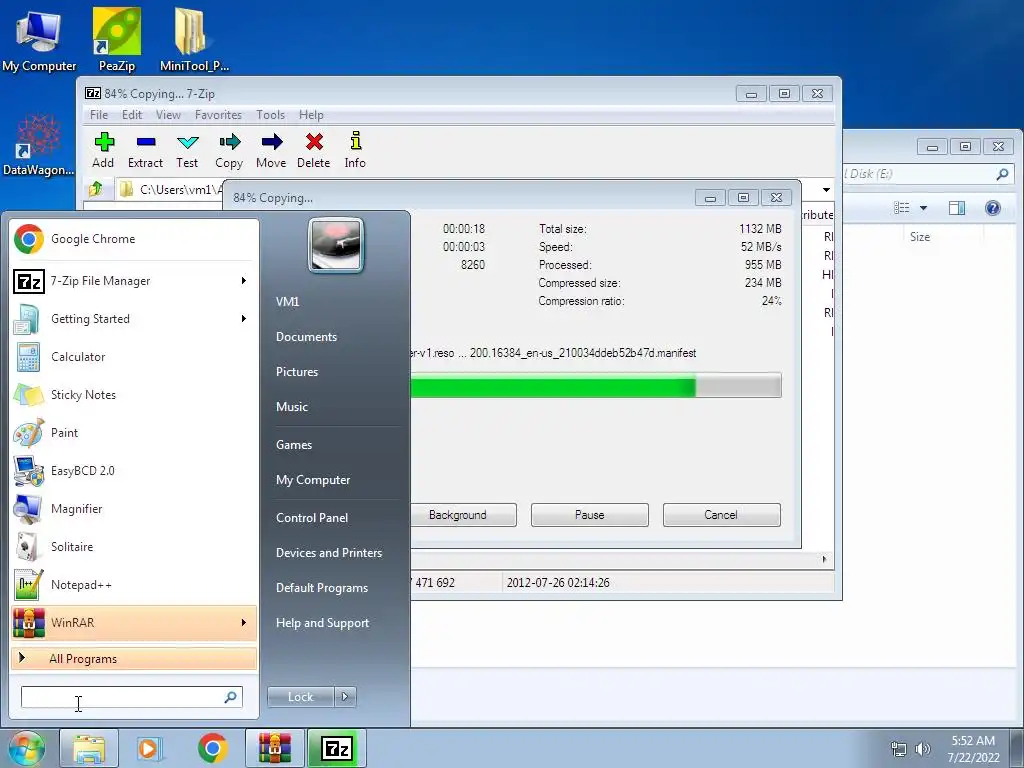
Task: Select the DataWagon desktop shortcut
Action: 39,145
